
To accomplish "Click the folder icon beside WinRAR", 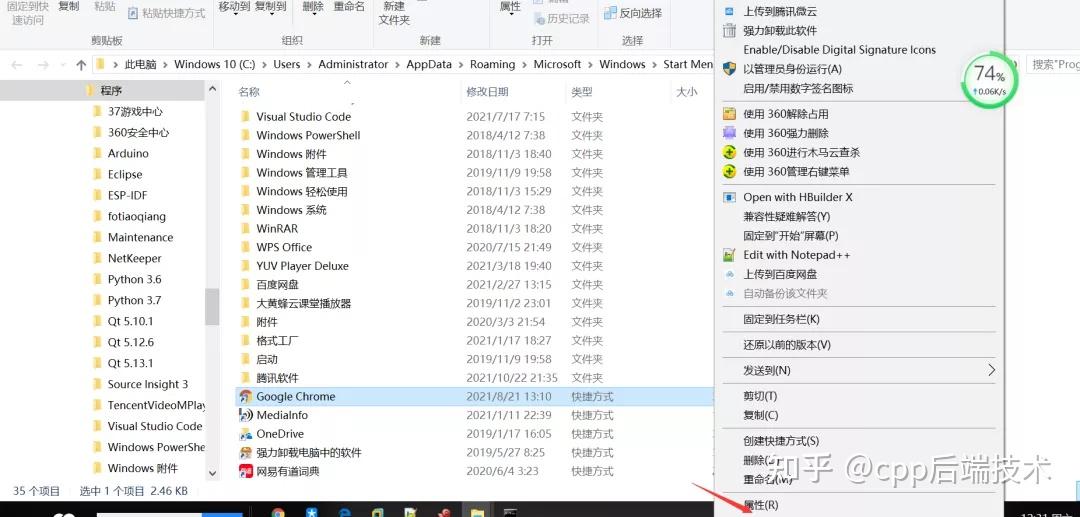I will coord(245,228).
